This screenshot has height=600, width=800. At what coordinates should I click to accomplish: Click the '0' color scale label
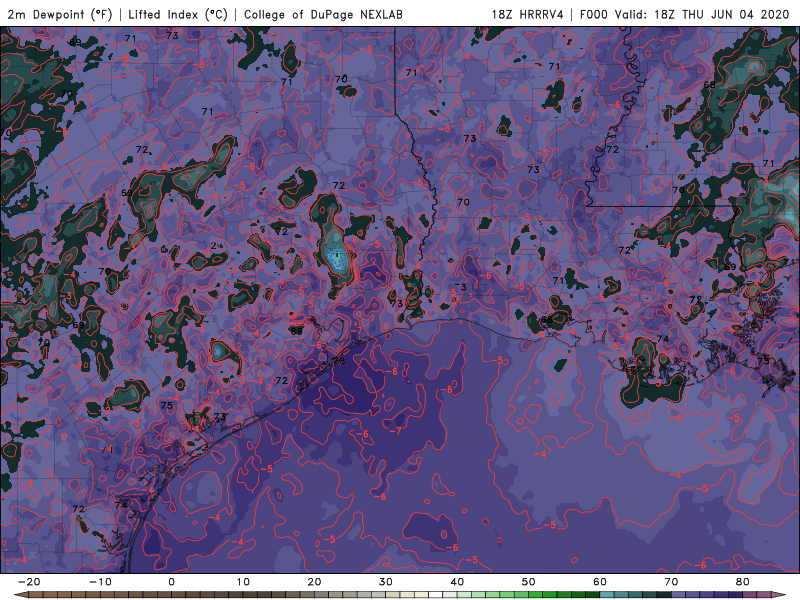click(x=171, y=582)
